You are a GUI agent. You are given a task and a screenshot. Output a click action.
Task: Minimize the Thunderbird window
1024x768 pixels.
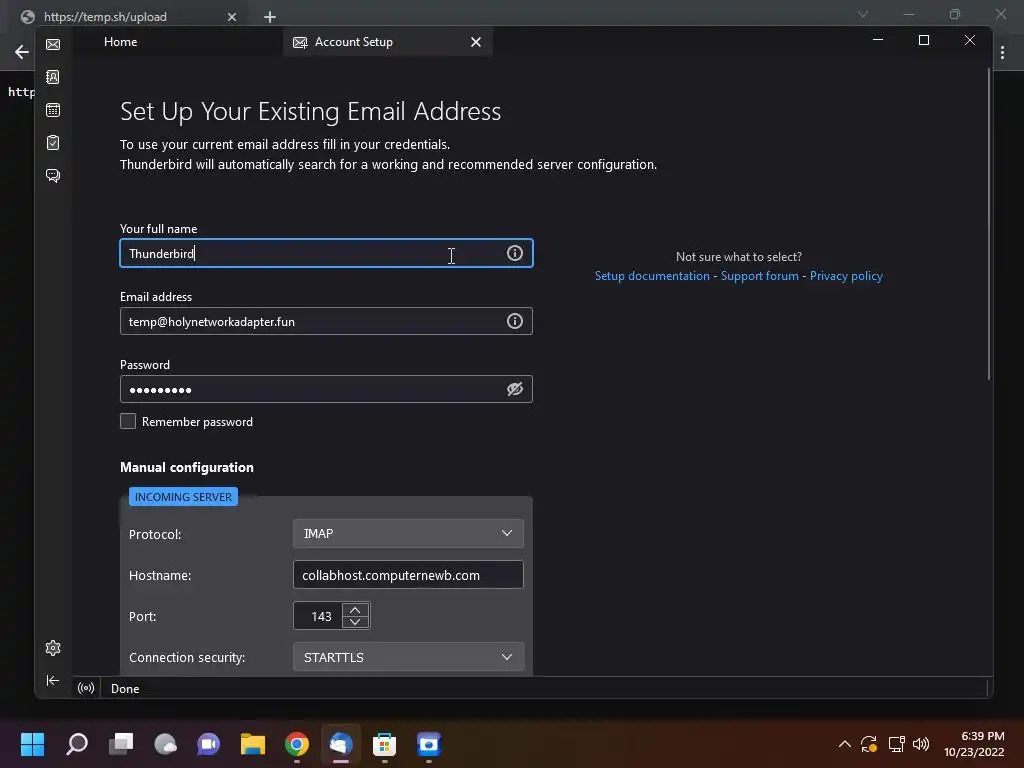click(x=878, y=40)
